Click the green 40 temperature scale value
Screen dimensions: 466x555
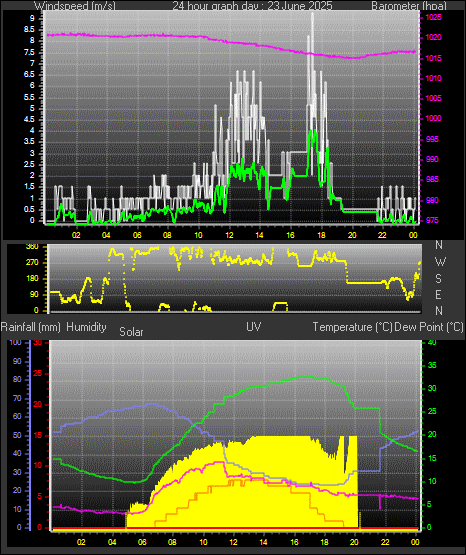point(432,342)
